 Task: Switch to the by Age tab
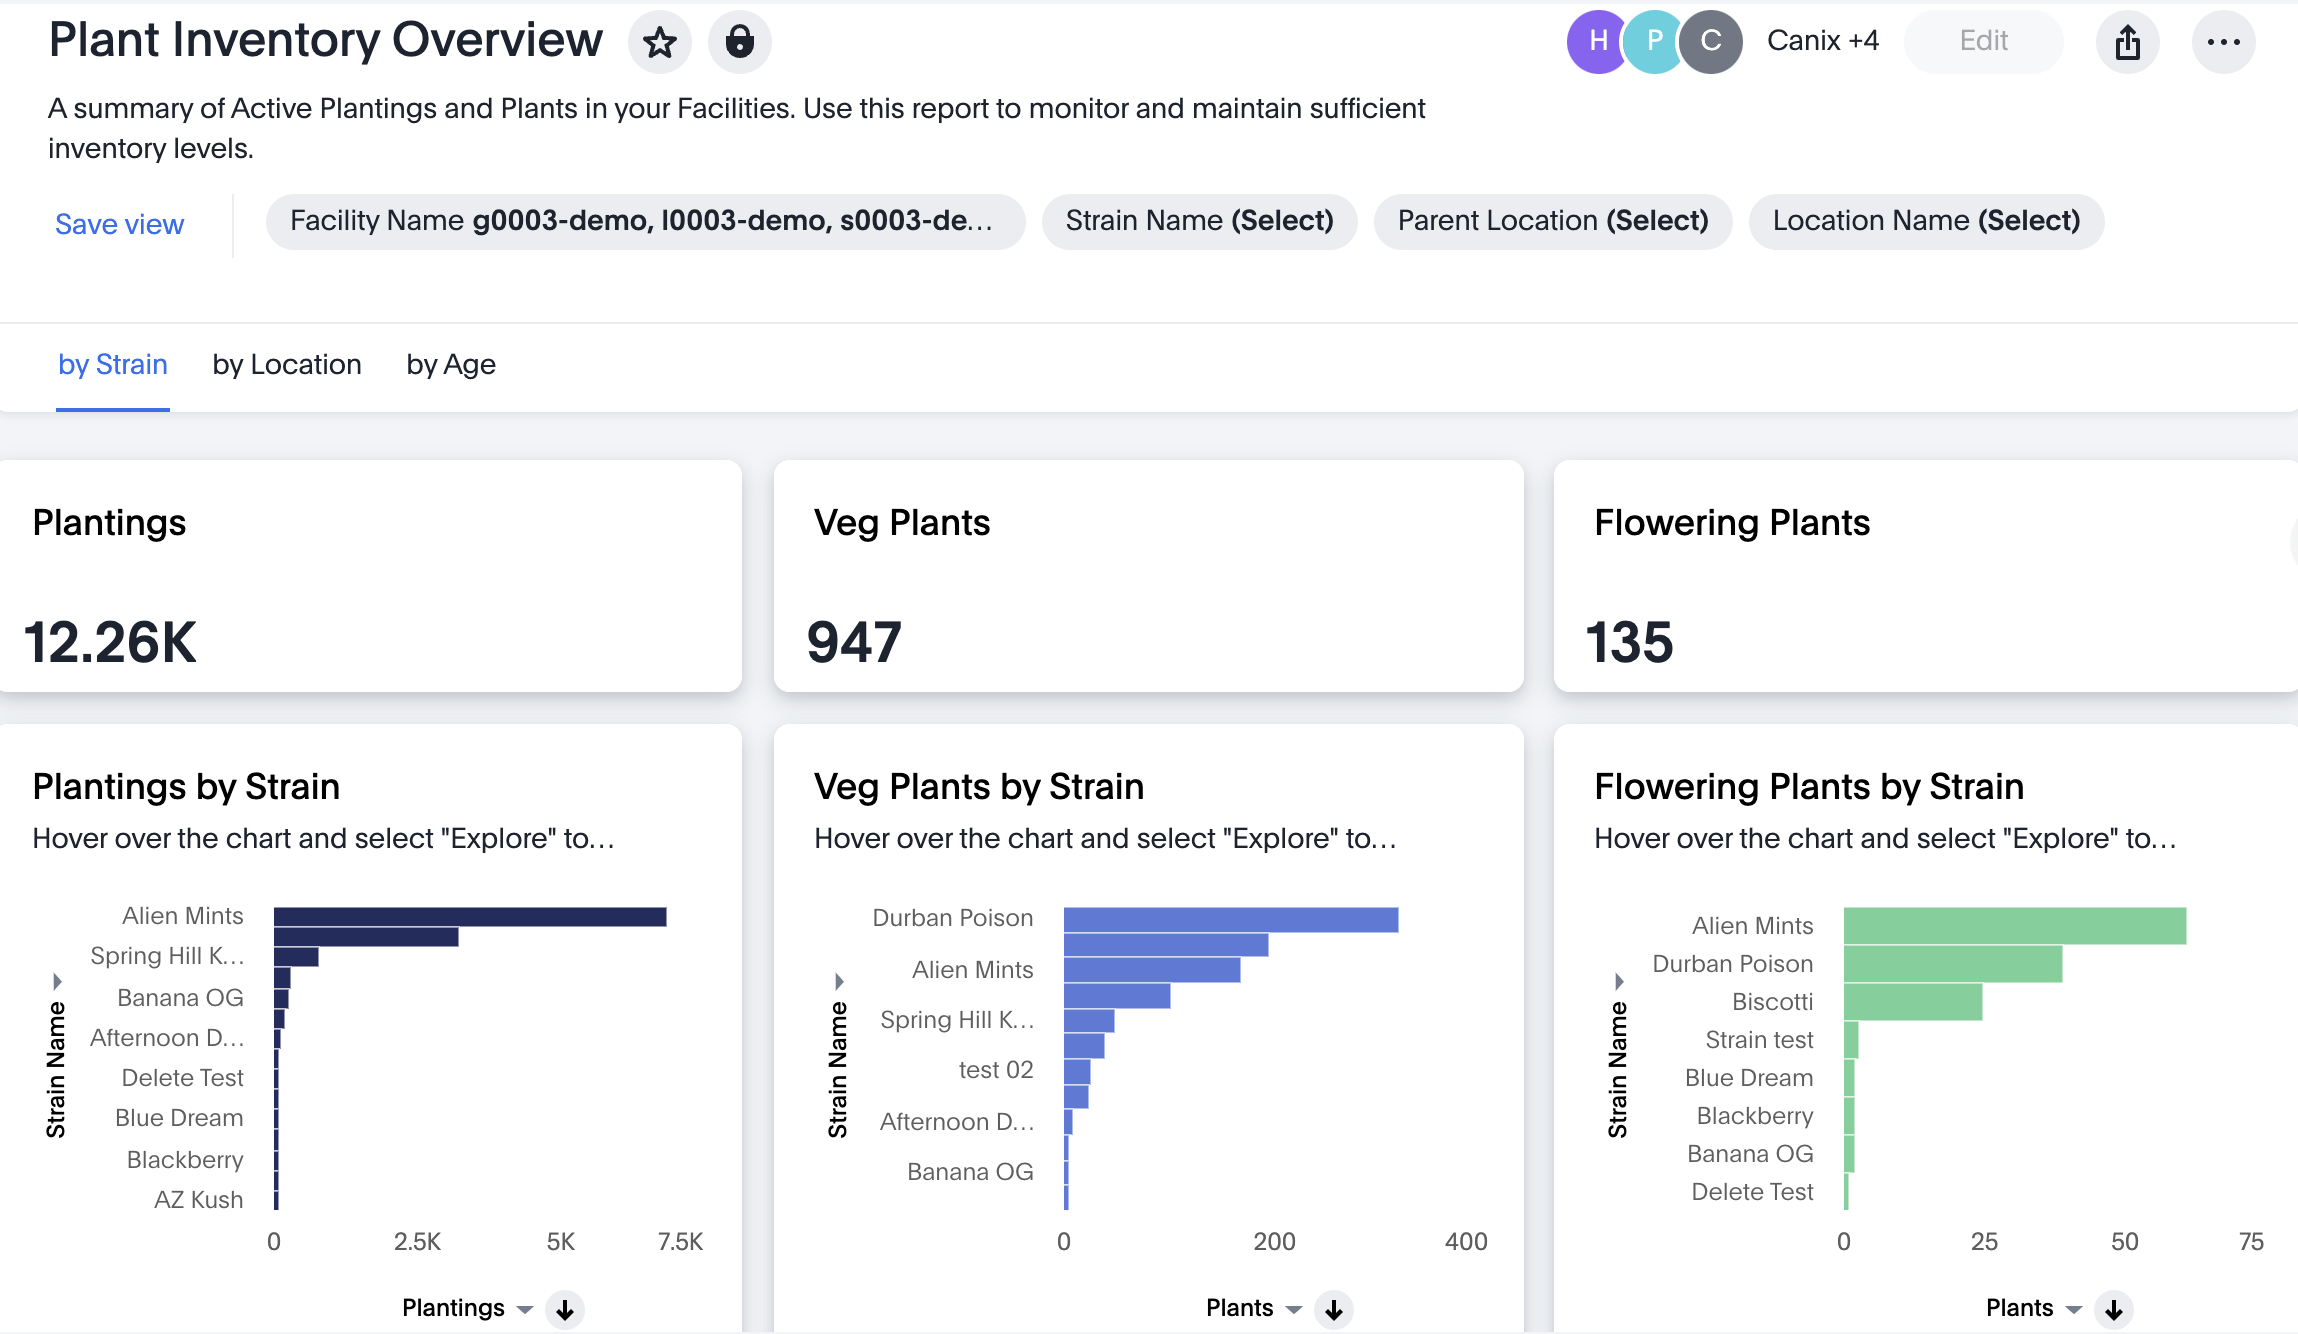[x=451, y=365]
